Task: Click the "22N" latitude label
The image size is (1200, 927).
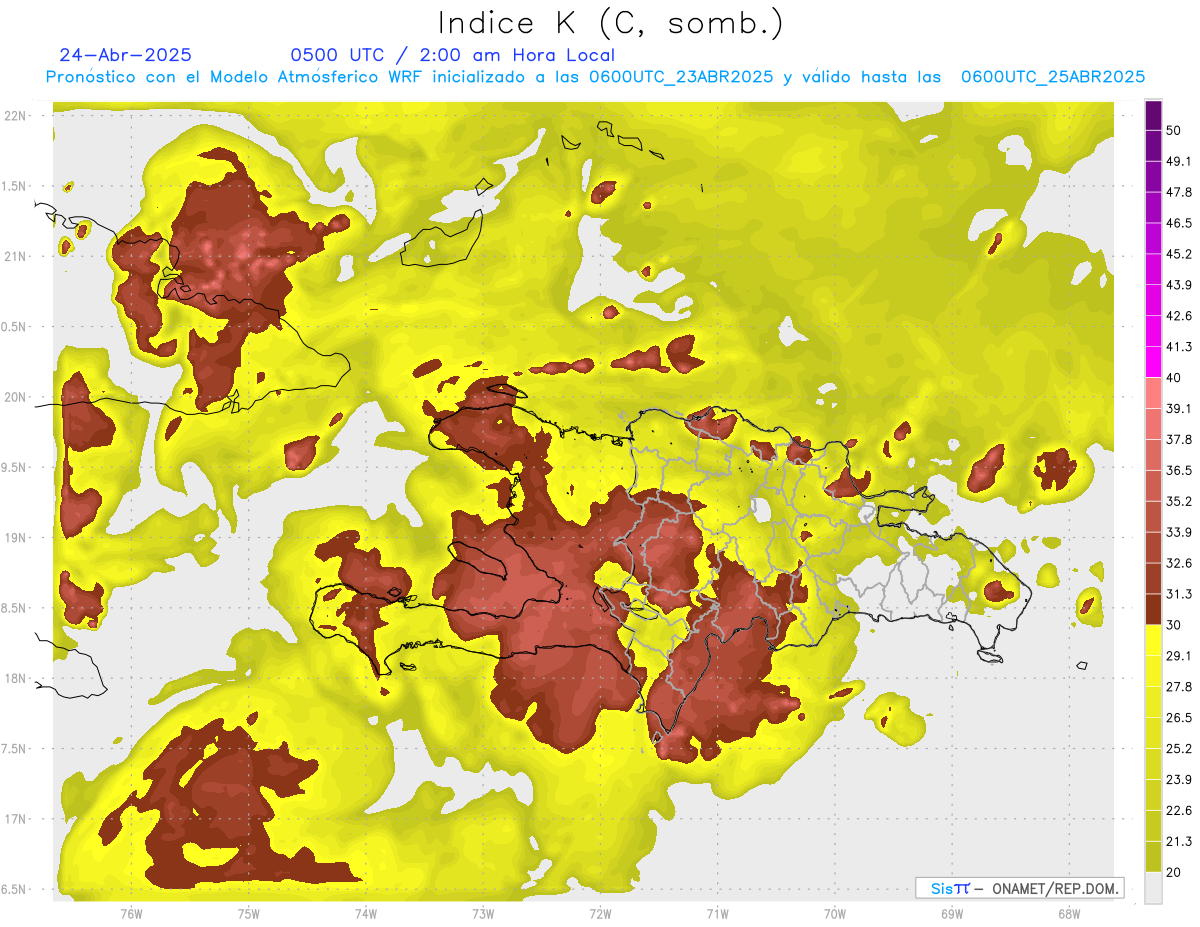Action: pos(15,116)
